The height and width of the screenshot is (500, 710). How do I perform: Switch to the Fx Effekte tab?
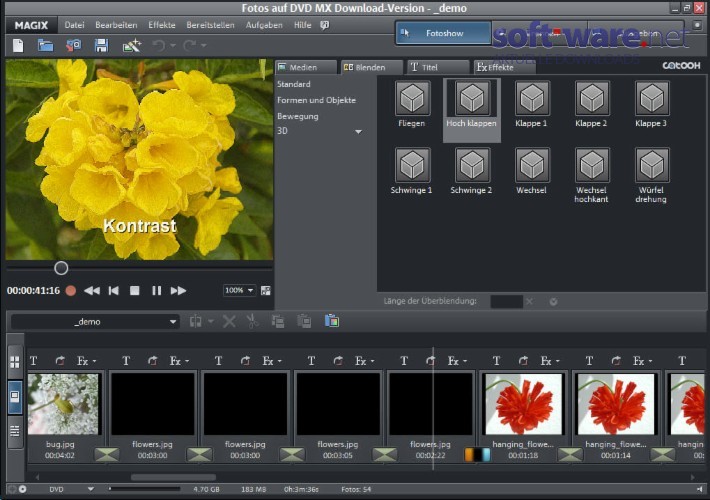[504, 67]
